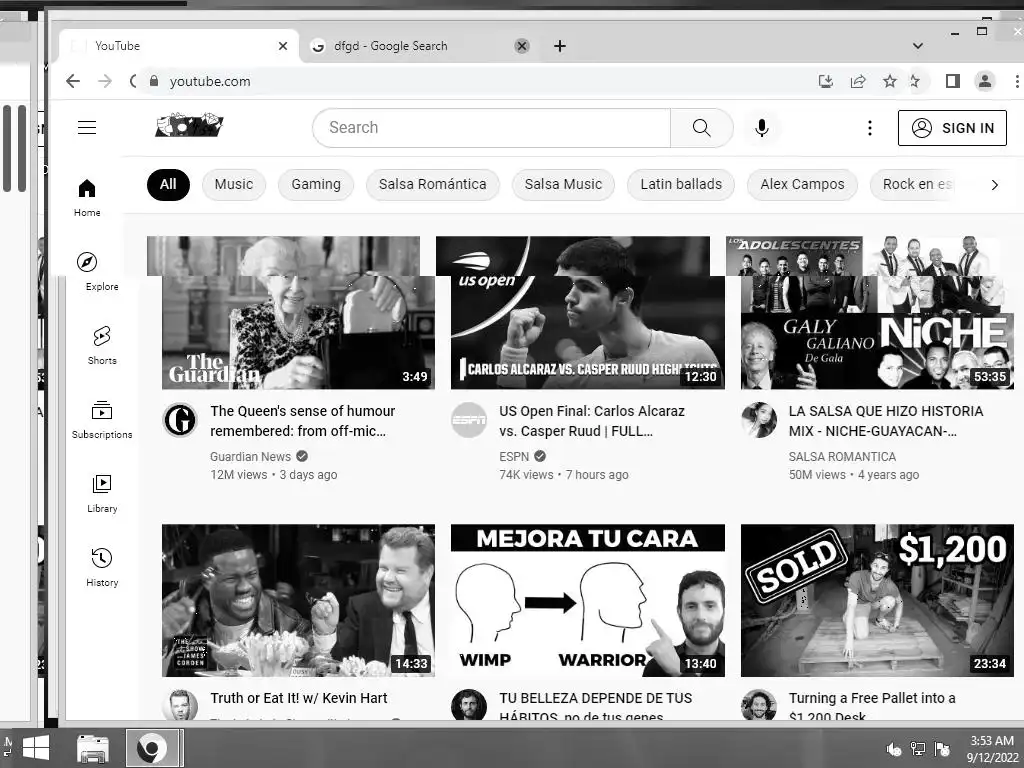Open the MEJORA TU CARA thumbnail
1024x768 pixels.
588,600
